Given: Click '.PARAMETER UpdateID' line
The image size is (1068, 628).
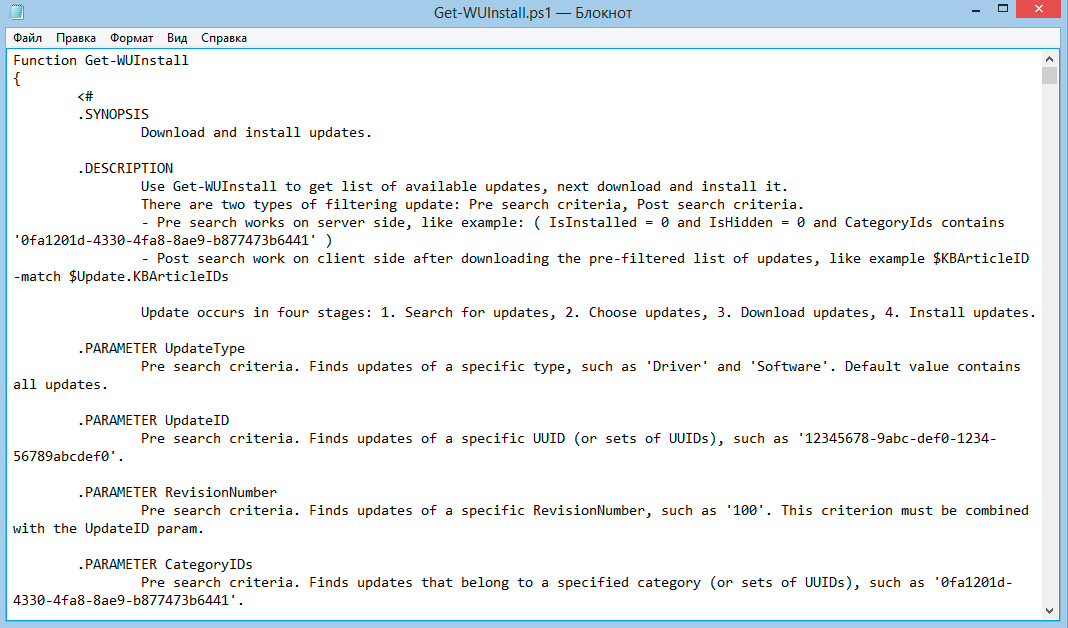Looking at the screenshot, I should point(153,420).
